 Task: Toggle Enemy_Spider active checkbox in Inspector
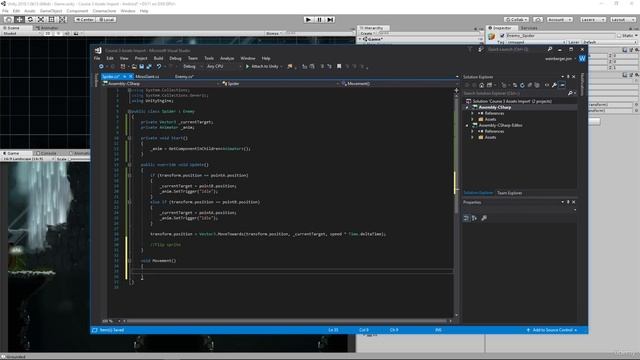(x=502, y=36)
